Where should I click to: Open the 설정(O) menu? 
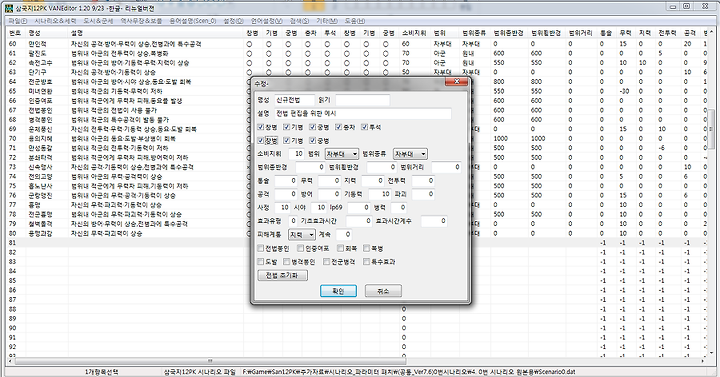233,21
